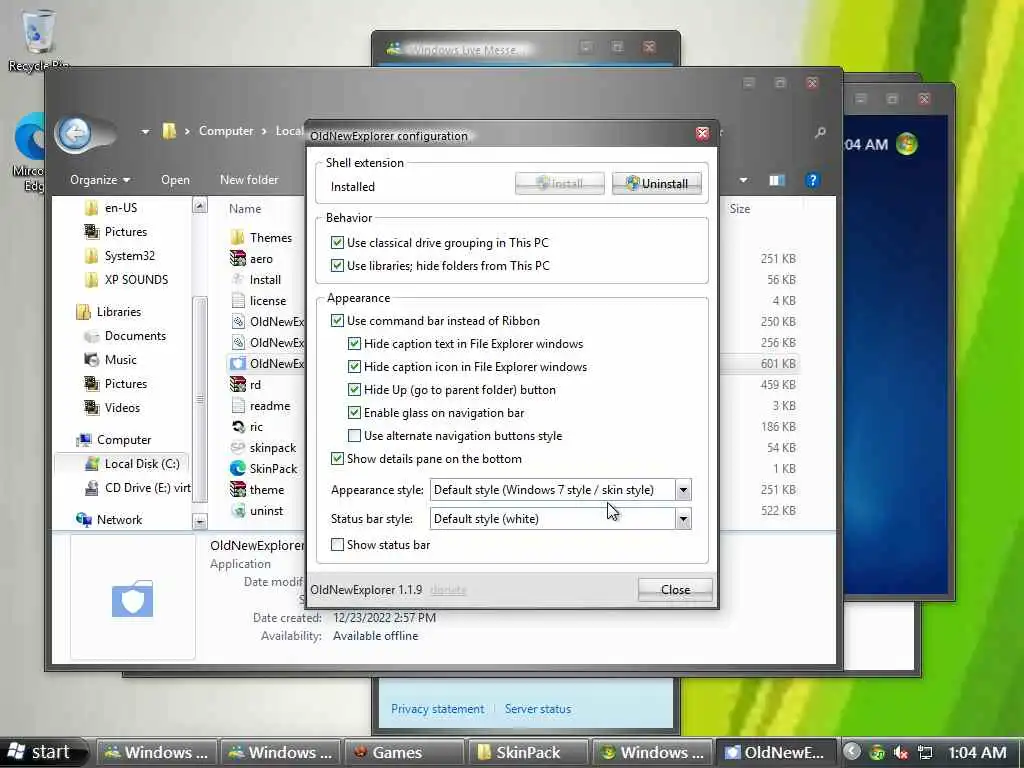Switch to OldNewExplorer taskbar button
Screen dimensions: 1024x768
pos(776,752)
